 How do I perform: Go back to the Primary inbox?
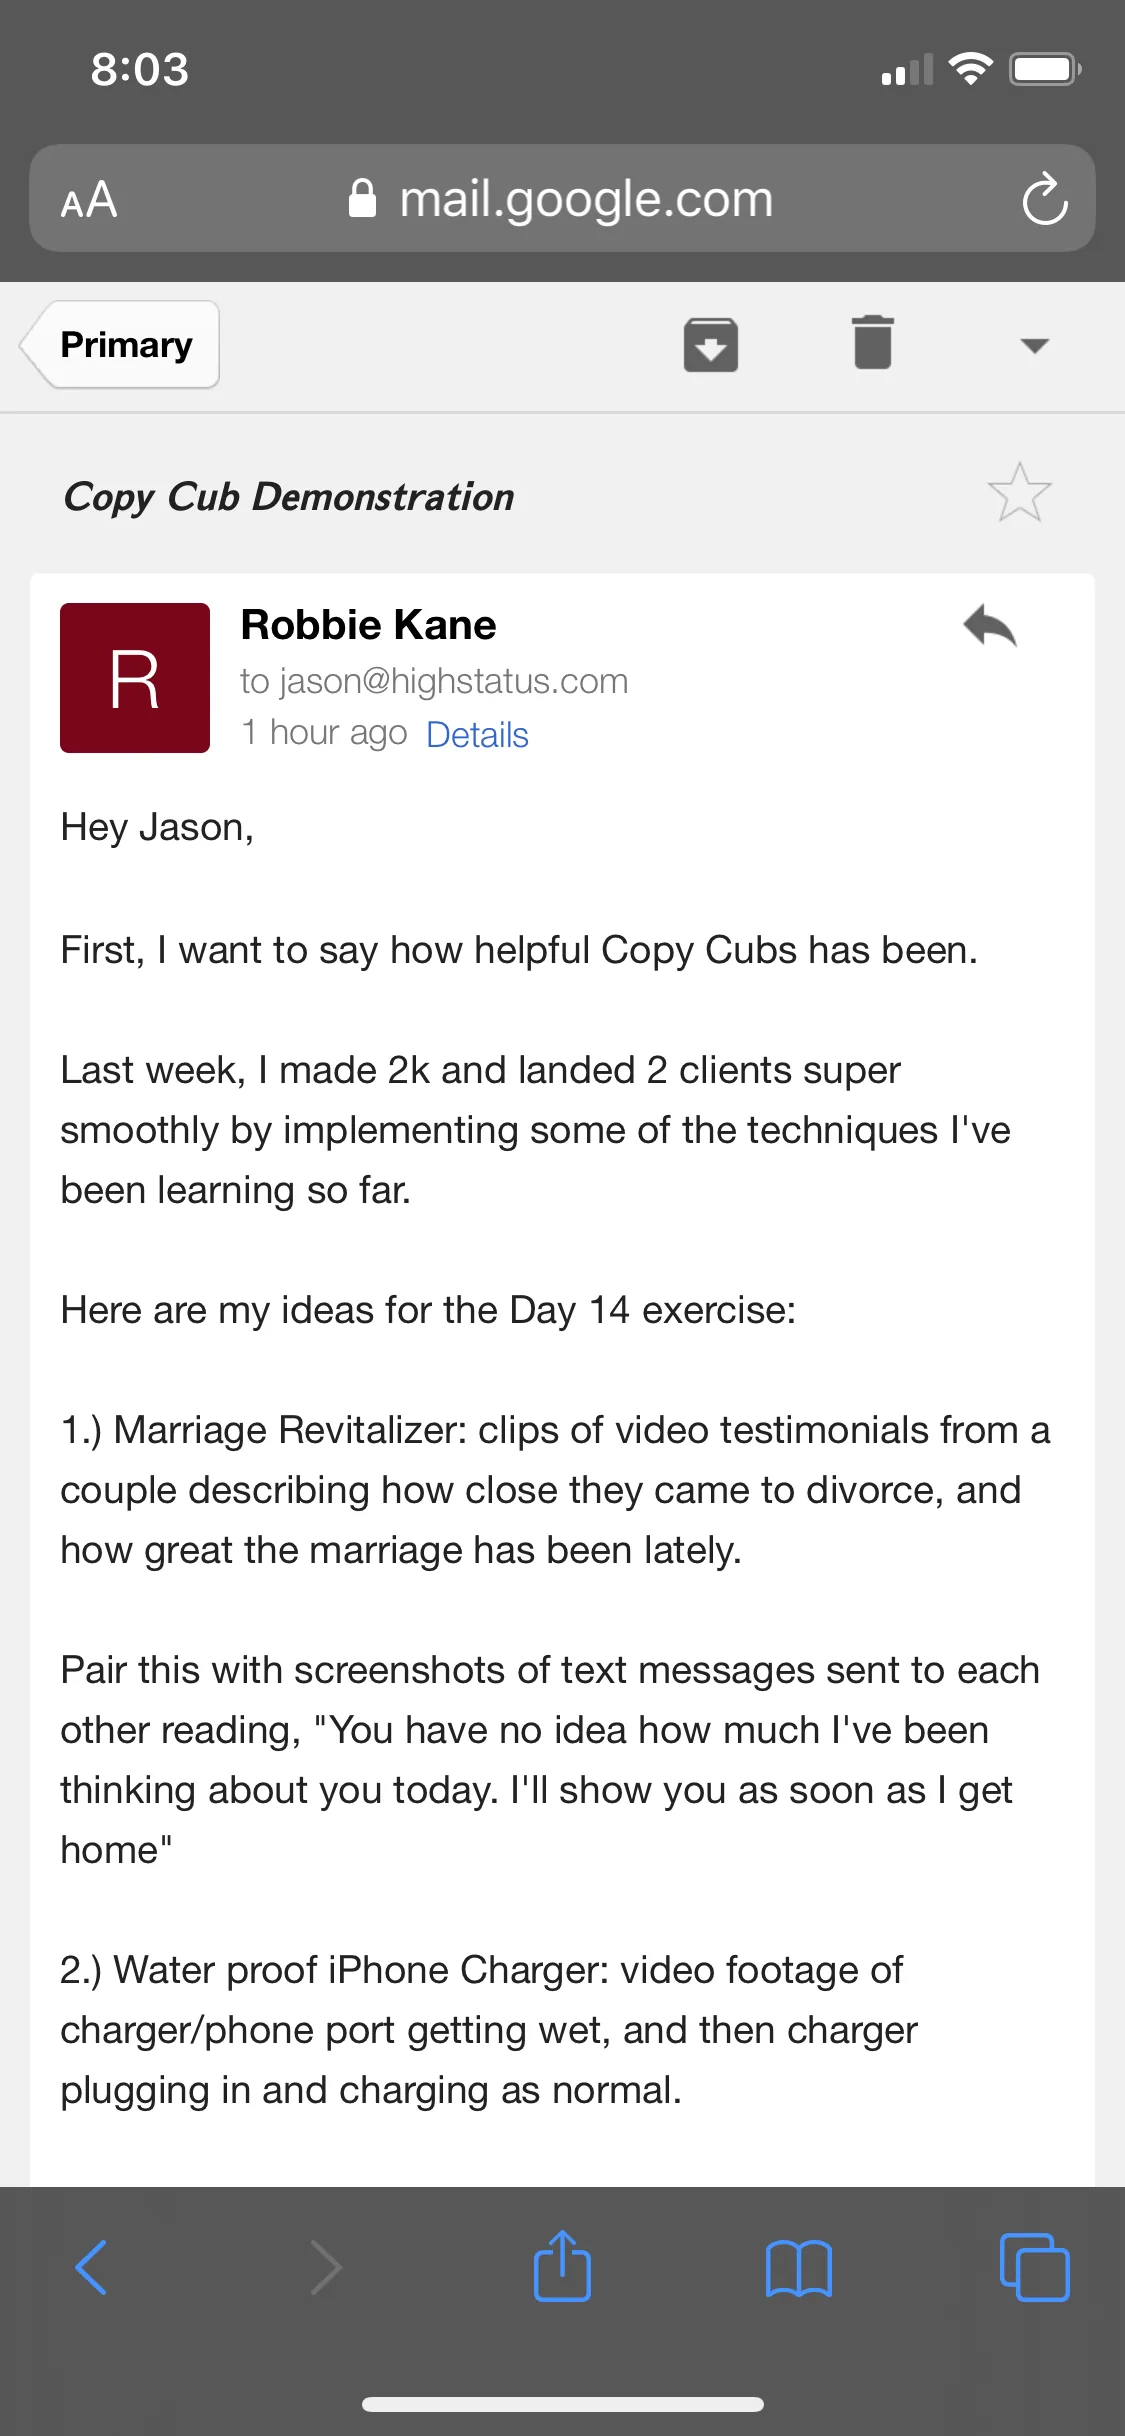point(119,345)
